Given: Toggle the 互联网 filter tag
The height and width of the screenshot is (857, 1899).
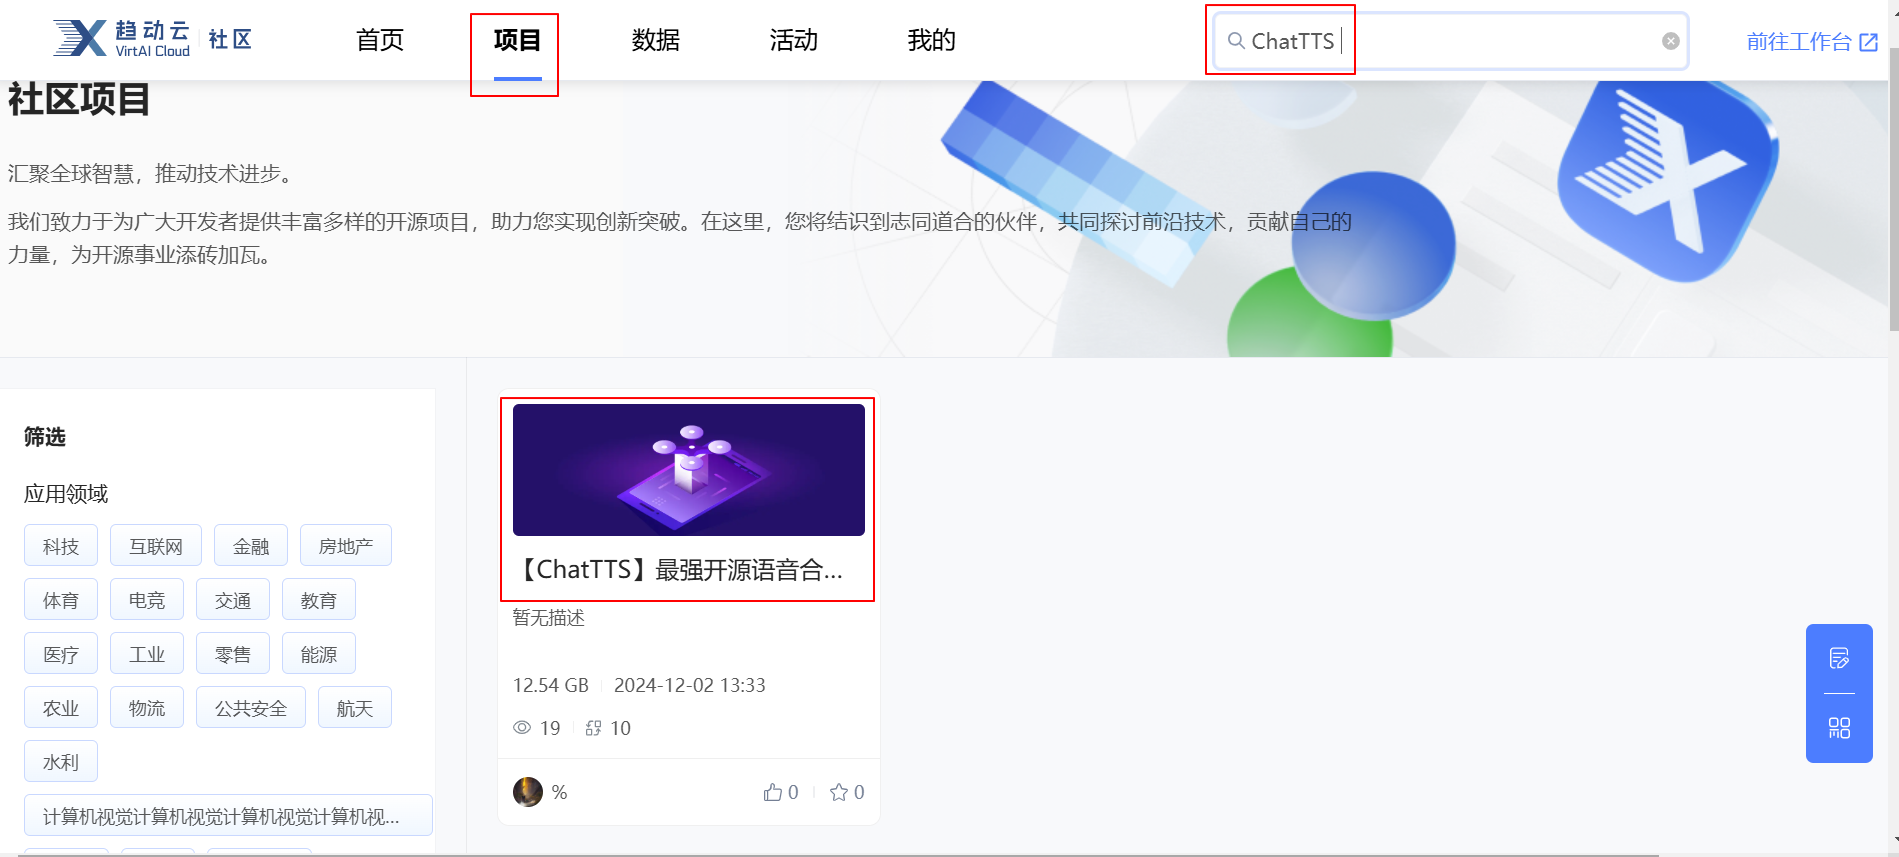Looking at the screenshot, I should 156,546.
